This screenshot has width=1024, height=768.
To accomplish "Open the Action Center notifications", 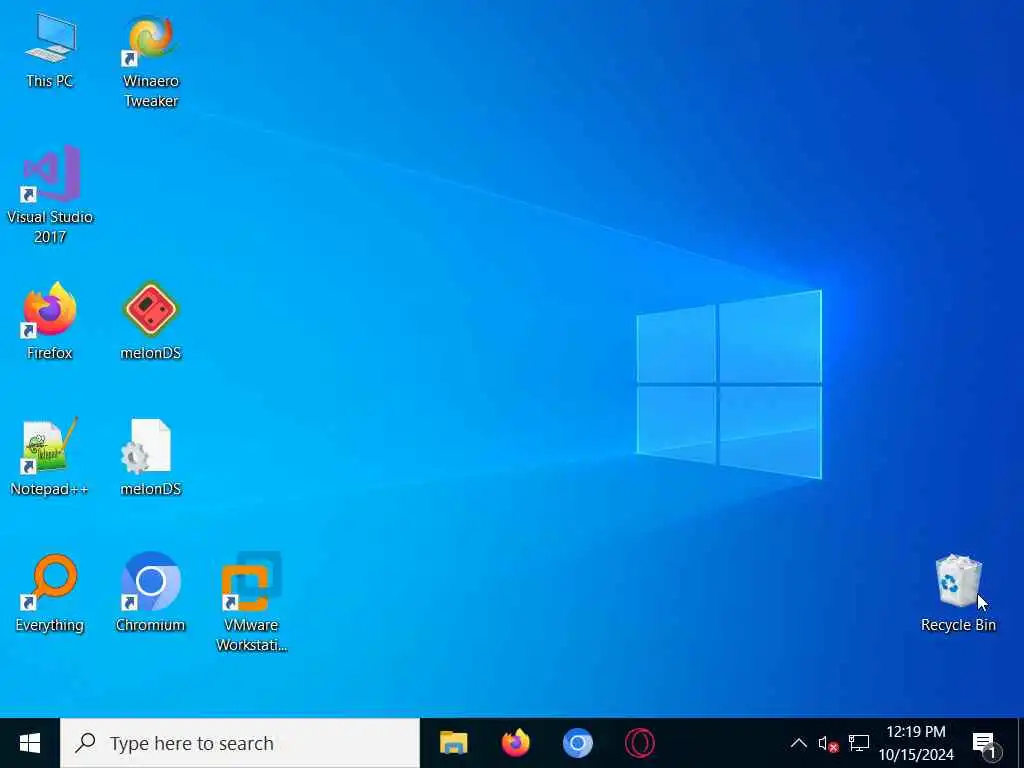I will click(x=985, y=743).
